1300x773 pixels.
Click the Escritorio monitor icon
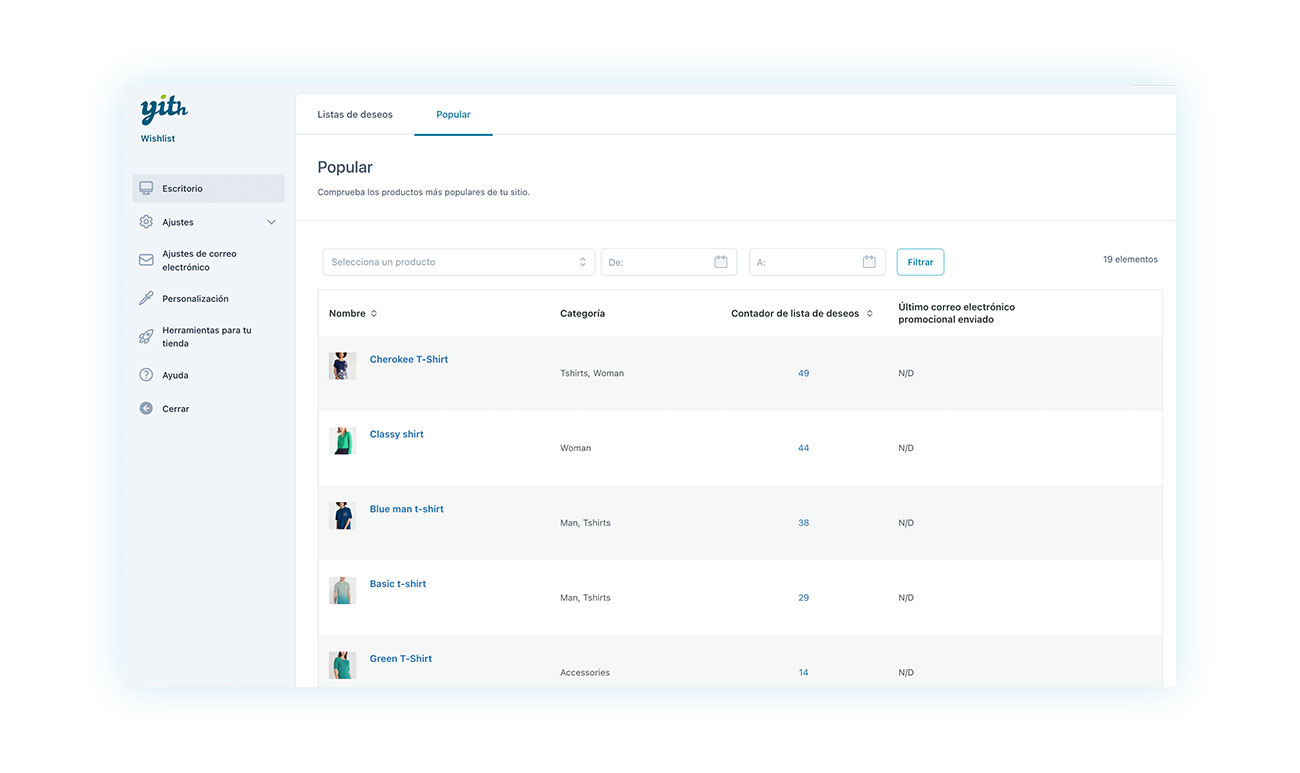pyautogui.click(x=146, y=188)
